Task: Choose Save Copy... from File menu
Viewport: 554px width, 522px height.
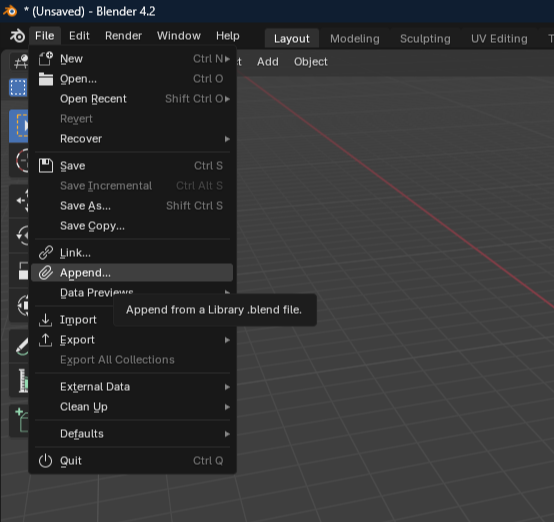Action: coord(132,226)
